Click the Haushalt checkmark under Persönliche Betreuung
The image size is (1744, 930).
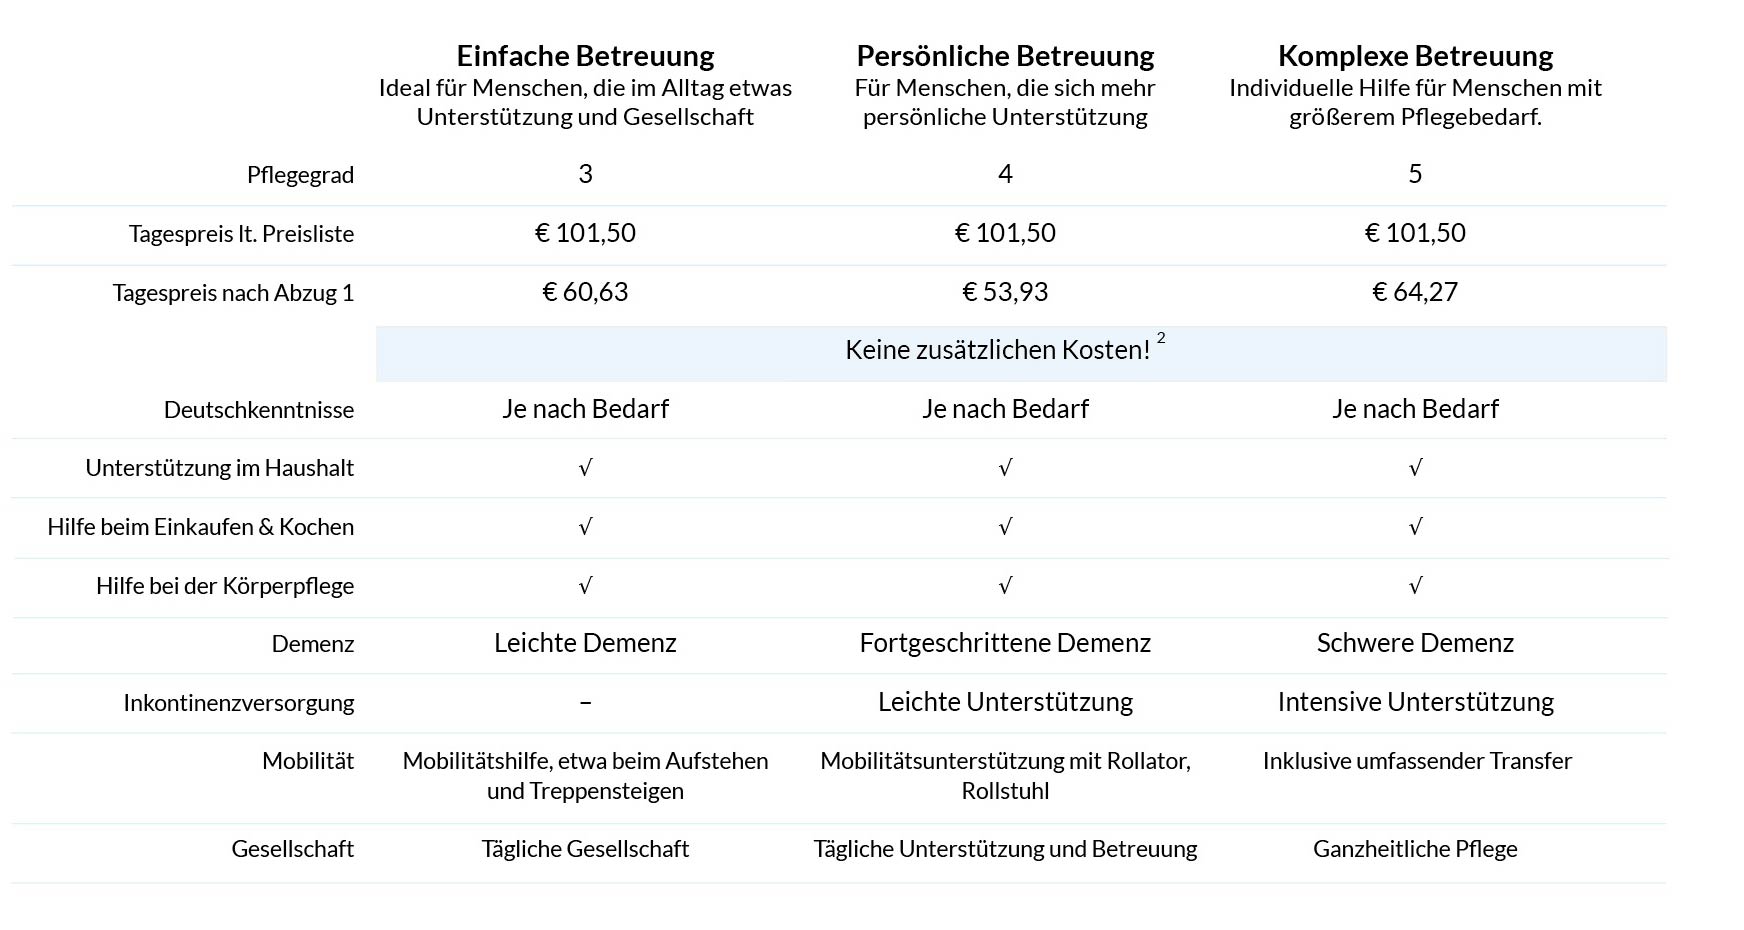point(1005,468)
